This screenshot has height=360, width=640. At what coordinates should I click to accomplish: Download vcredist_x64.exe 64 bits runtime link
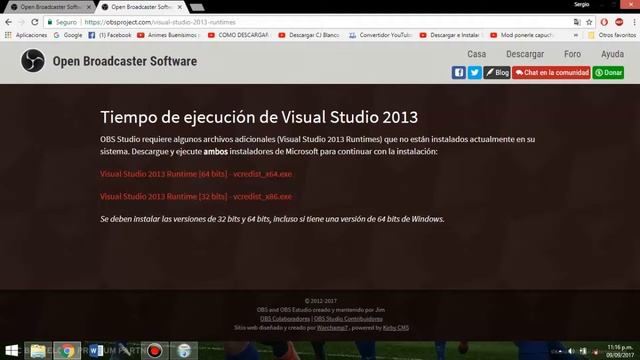[x=196, y=174]
